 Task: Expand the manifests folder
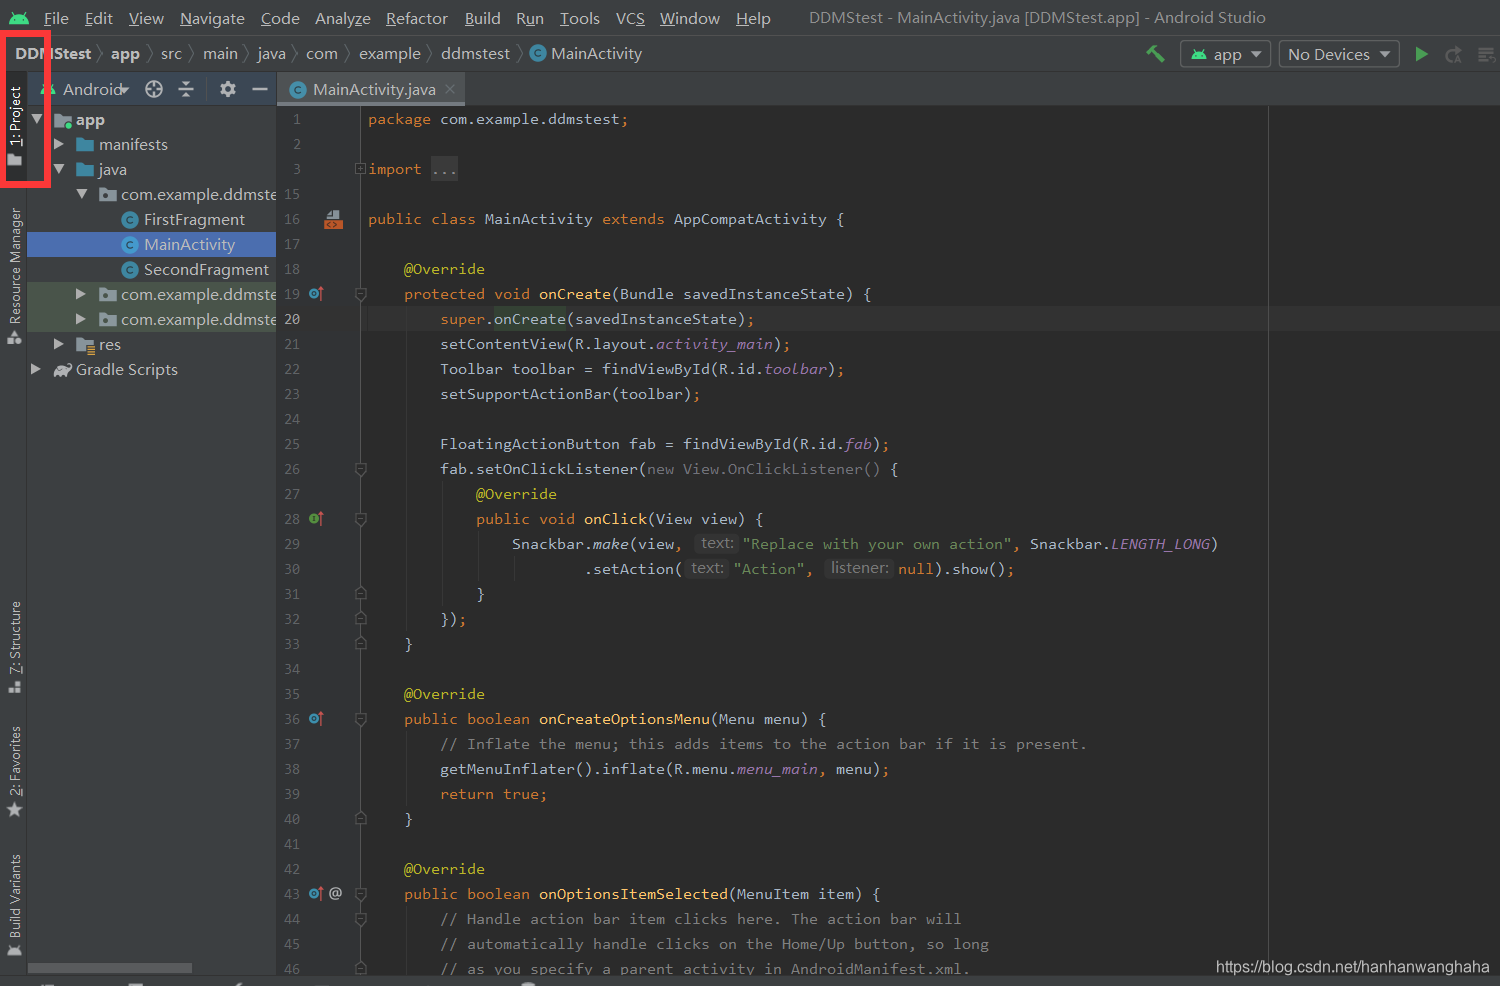pyautogui.click(x=59, y=144)
